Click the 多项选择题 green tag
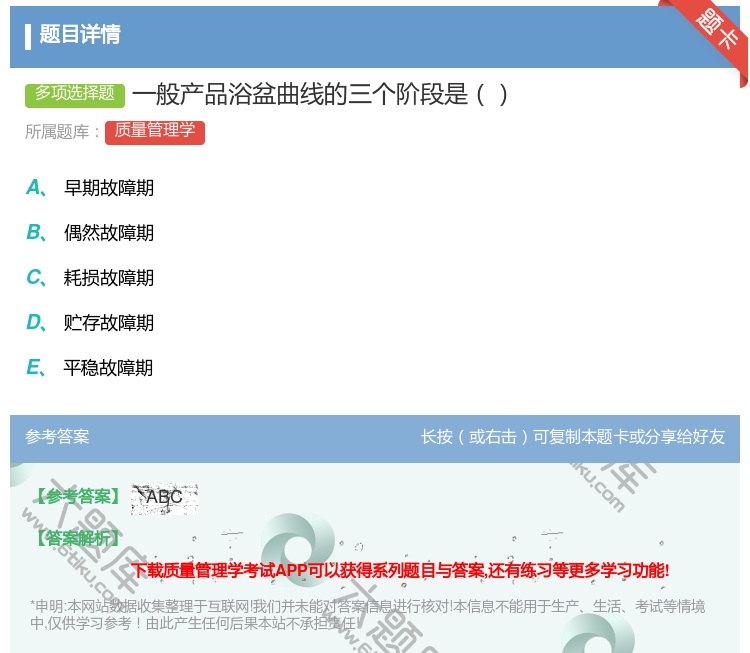 click(75, 95)
